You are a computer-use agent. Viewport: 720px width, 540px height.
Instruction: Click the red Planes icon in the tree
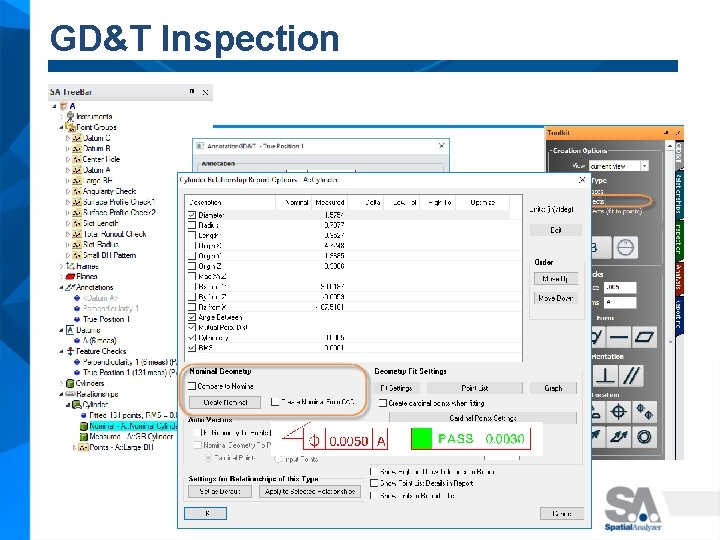click(70, 276)
